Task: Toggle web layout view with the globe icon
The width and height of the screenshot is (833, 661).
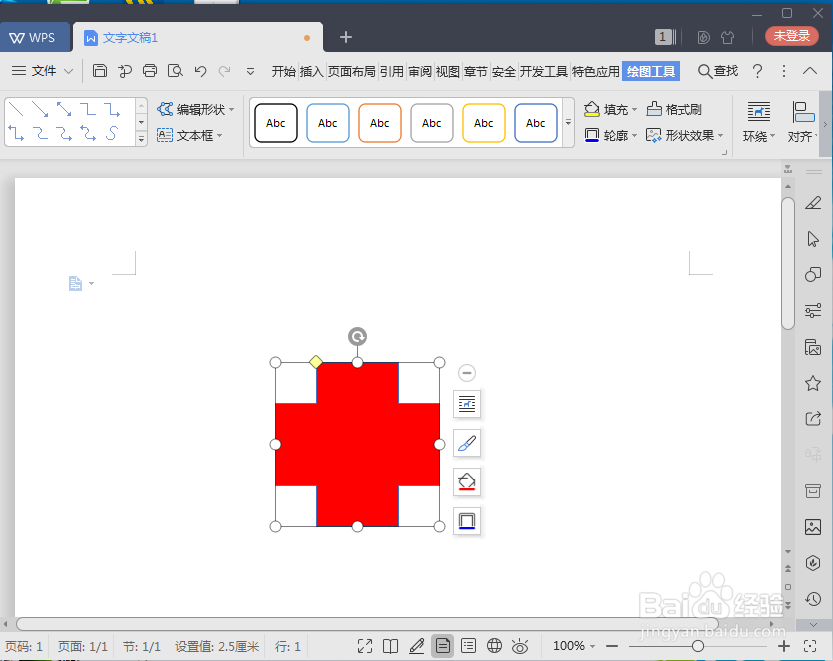Action: pyautogui.click(x=494, y=646)
